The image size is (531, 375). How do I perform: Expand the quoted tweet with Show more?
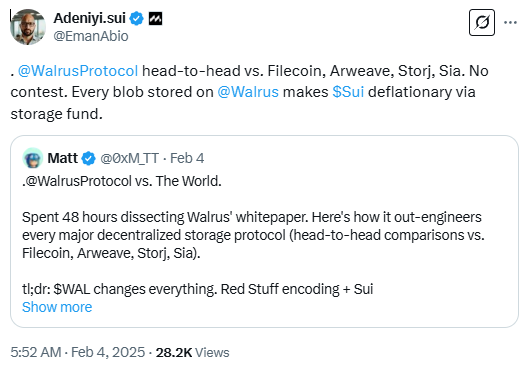pos(57,307)
